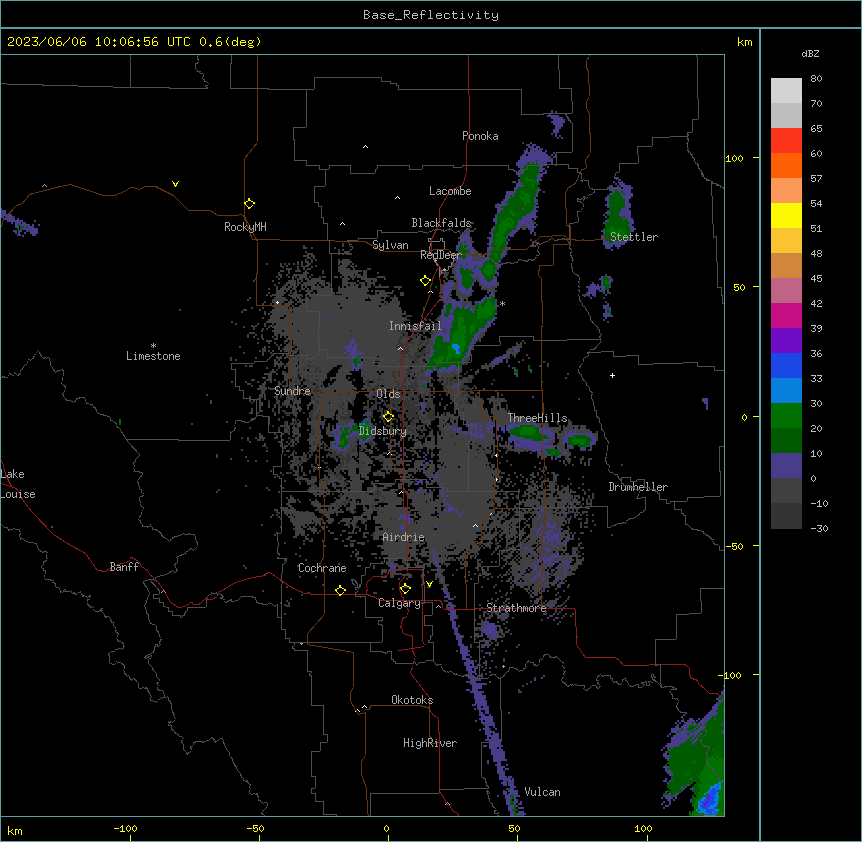862x842 pixels.
Task: Click the RedDeer city label
Action: pyautogui.click(x=440, y=255)
